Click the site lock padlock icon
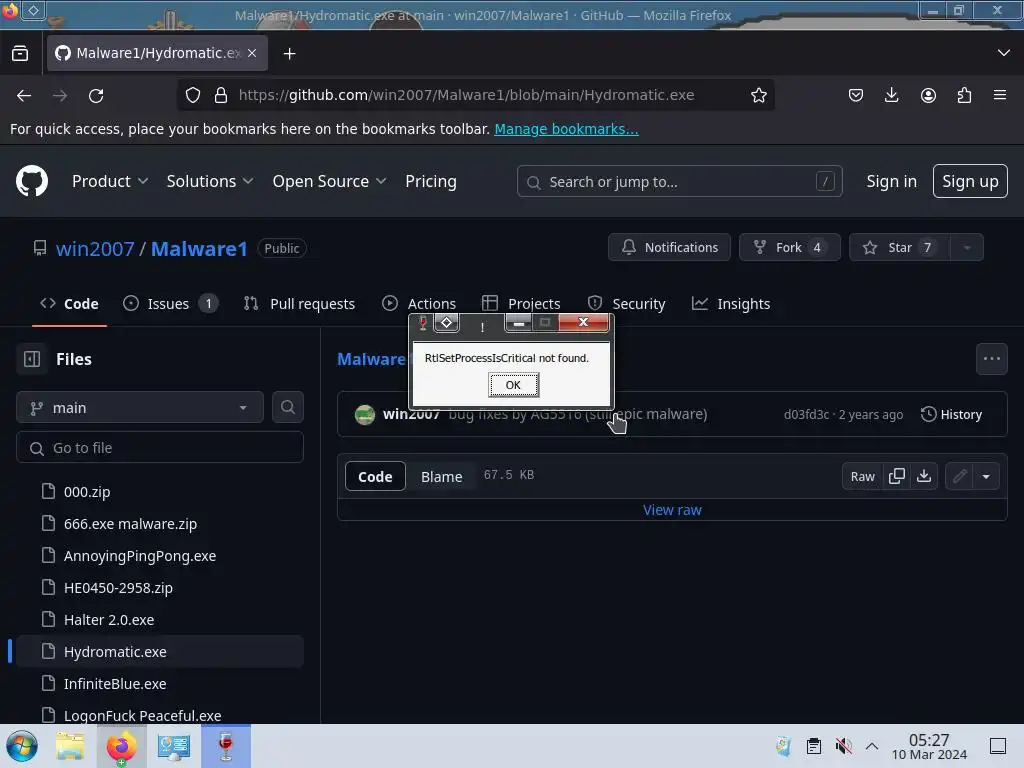Image resolution: width=1024 pixels, height=768 pixels. (x=221, y=95)
